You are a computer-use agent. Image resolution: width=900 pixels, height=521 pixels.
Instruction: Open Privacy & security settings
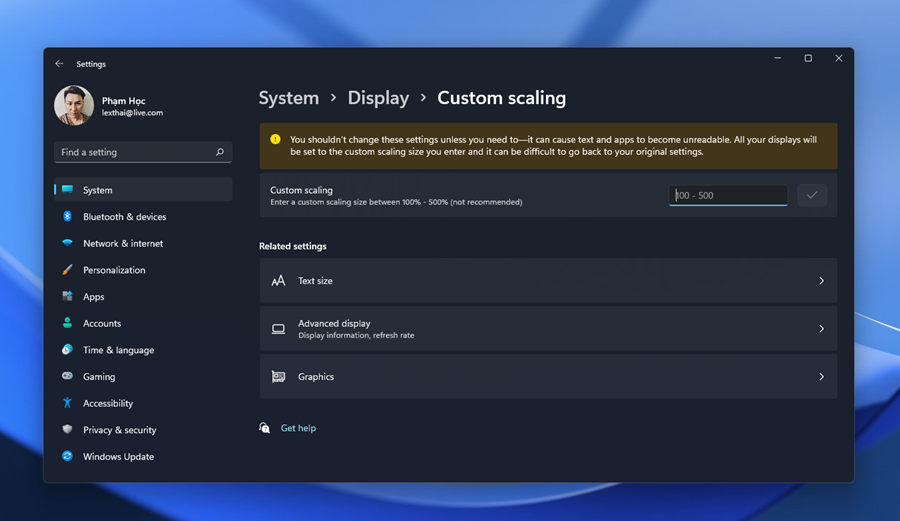(x=143, y=430)
